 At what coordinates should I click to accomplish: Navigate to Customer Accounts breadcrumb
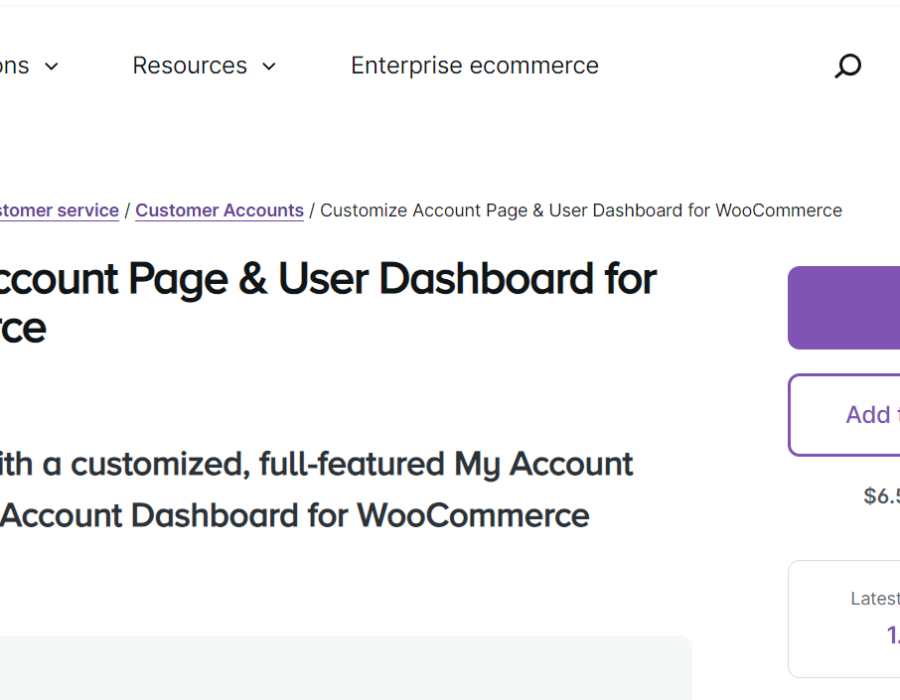[x=219, y=211]
